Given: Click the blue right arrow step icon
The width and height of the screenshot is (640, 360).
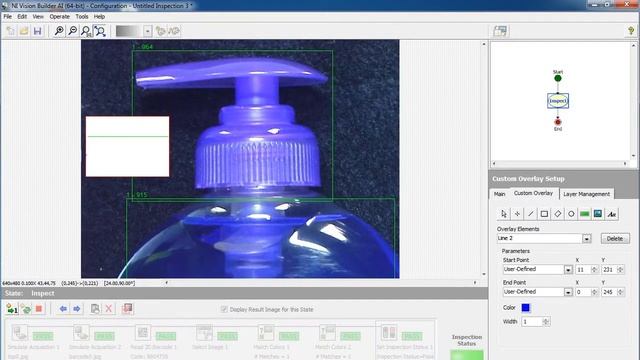Looking at the screenshot, I should coord(76,309).
